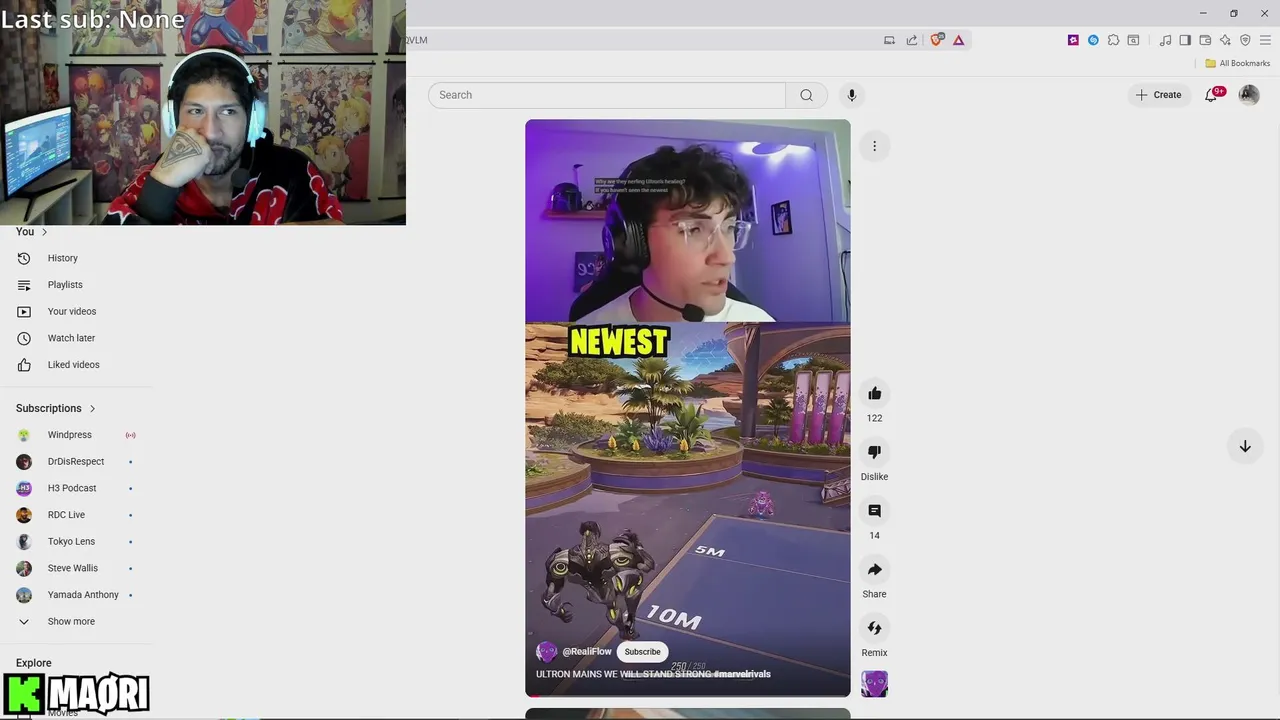Click the RealiFlow channel avatar

coord(546,652)
